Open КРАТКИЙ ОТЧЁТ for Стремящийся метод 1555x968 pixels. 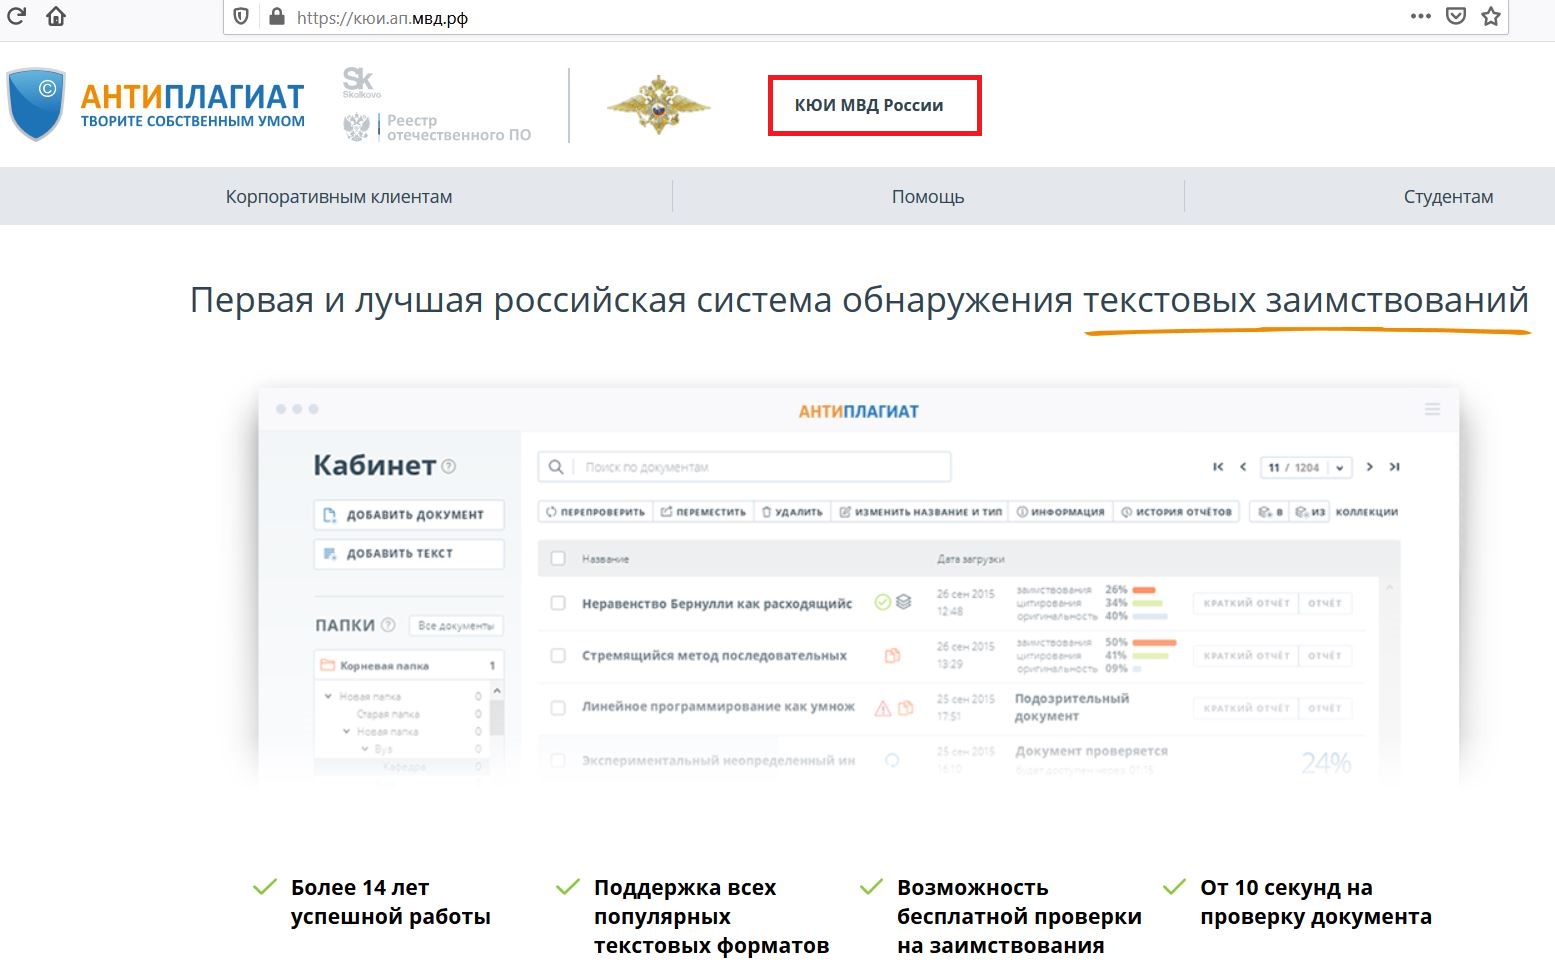[1245, 656]
